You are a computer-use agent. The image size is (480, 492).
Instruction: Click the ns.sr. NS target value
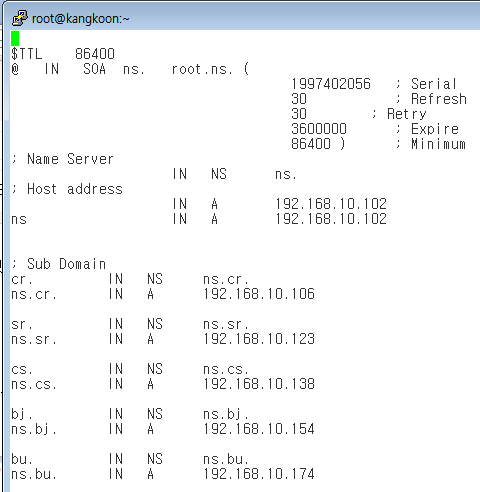coord(226,324)
